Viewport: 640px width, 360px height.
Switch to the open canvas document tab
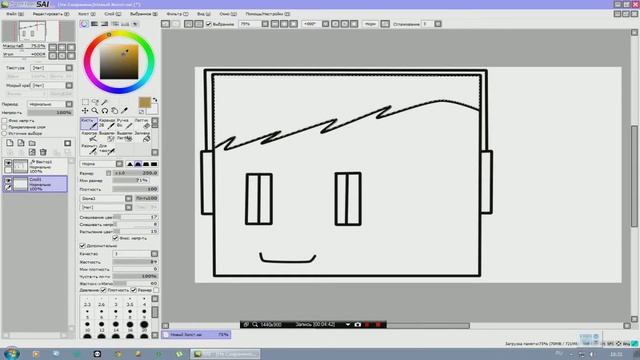pos(196,334)
